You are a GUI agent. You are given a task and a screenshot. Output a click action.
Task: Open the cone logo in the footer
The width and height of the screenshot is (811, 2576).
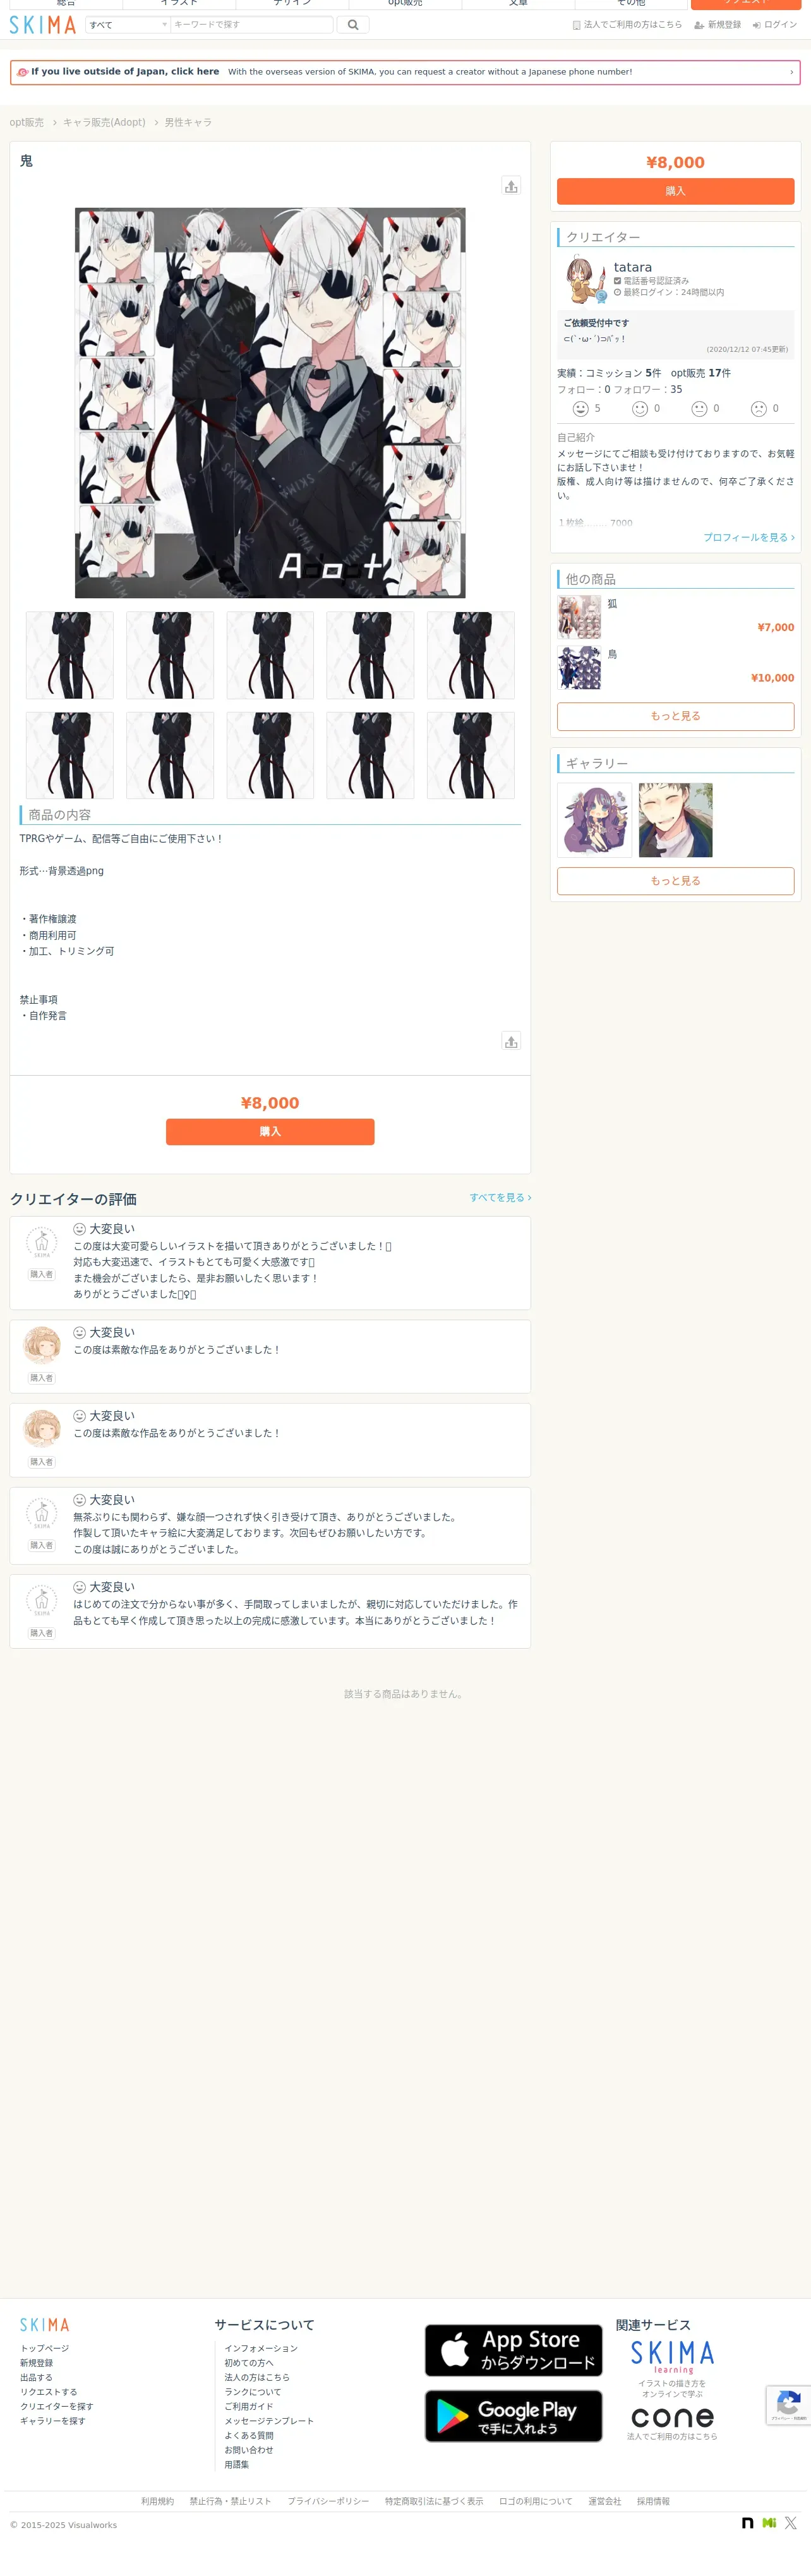[x=672, y=2418]
